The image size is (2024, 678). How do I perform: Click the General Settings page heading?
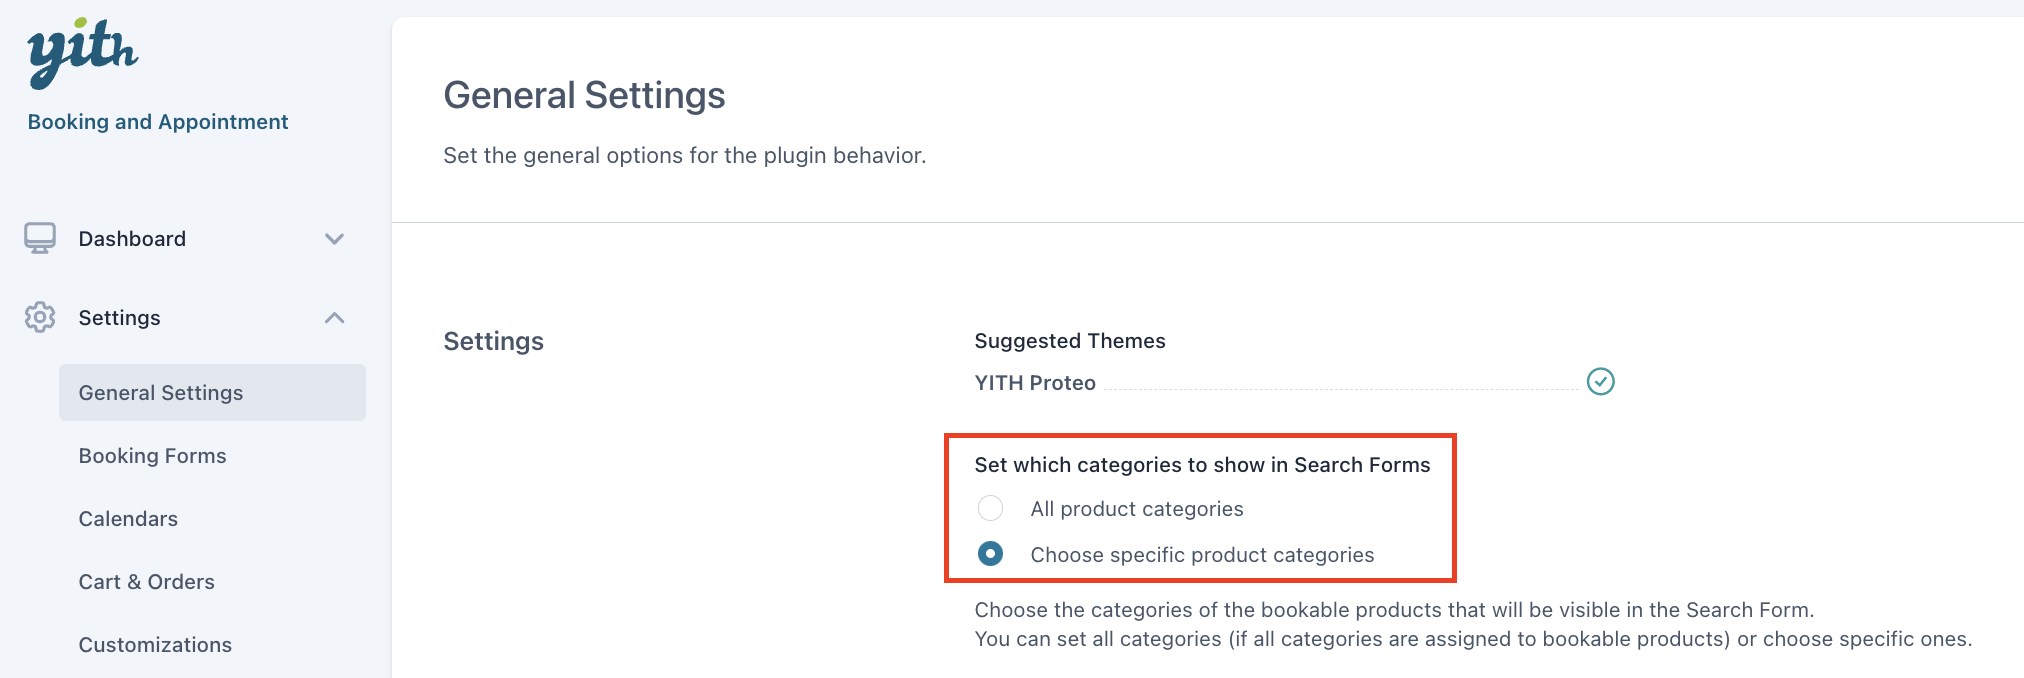tap(584, 95)
